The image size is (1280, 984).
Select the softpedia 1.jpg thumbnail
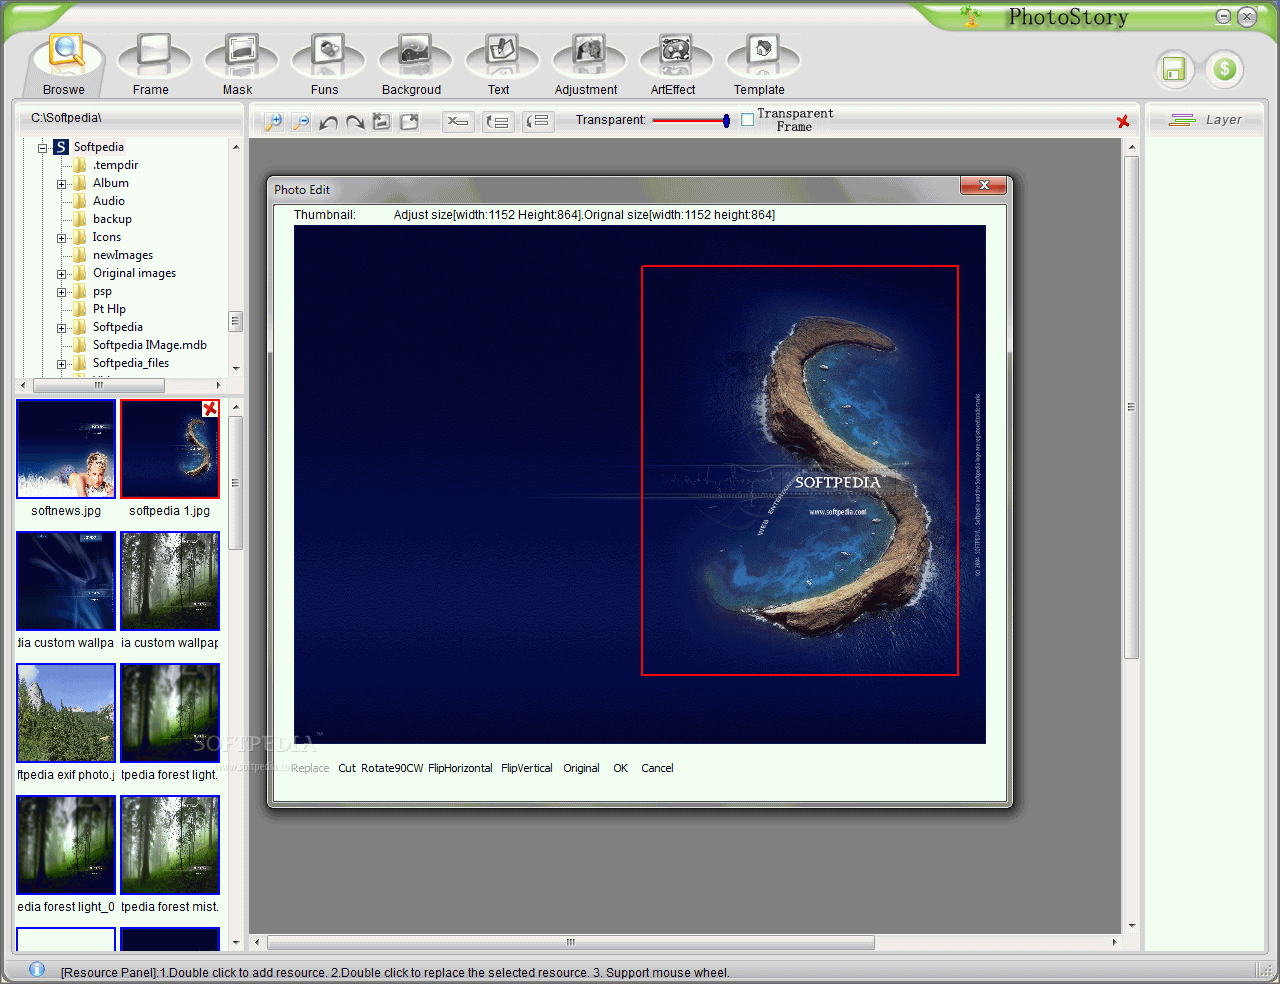click(x=170, y=449)
